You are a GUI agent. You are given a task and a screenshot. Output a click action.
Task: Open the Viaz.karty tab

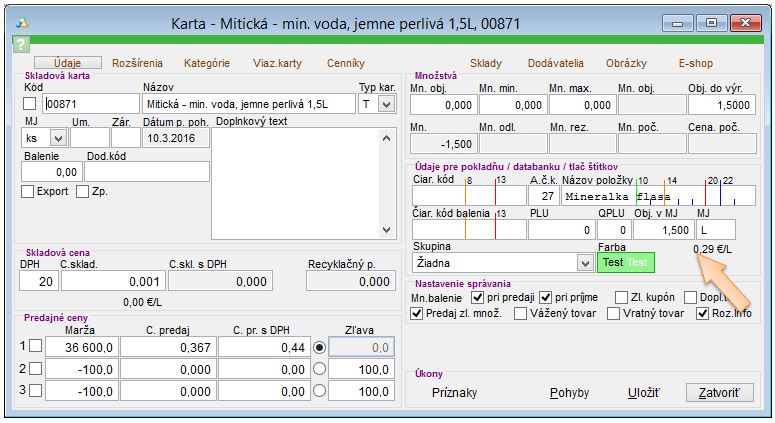click(277, 63)
